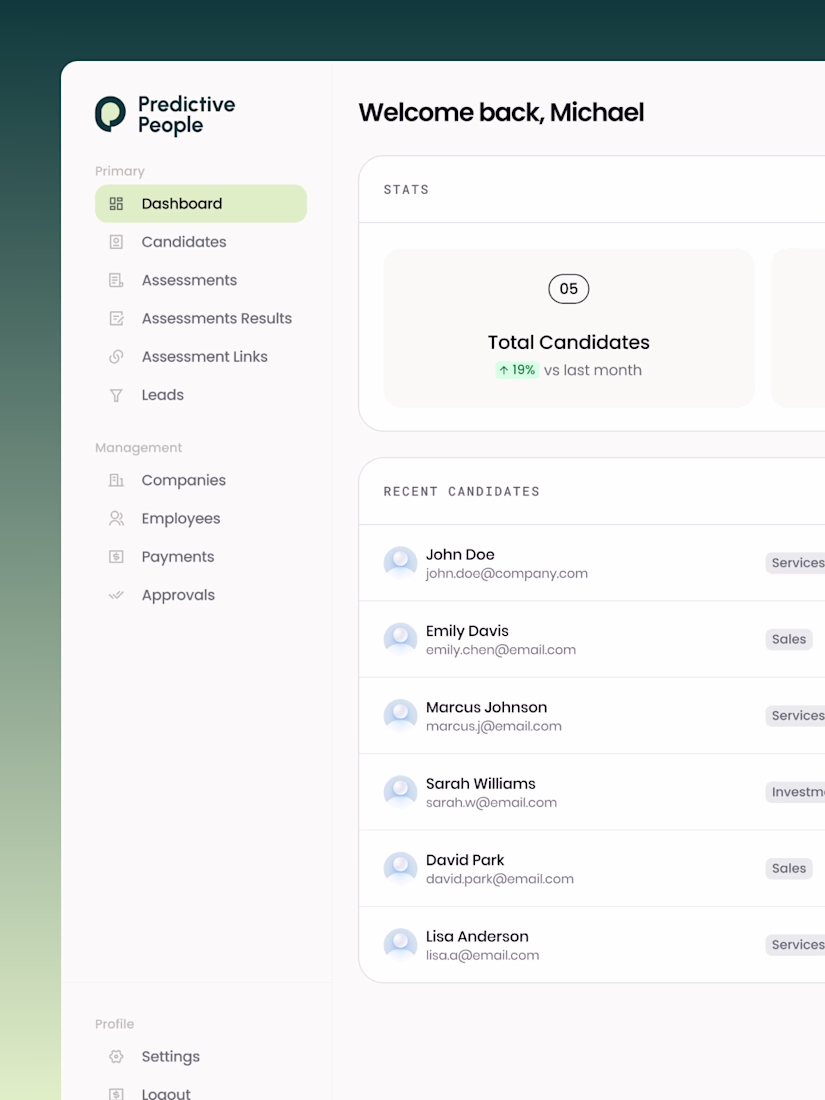Click Marcus Johnson's avatar icon
This screenshot has width=825, height=1100.
tap(401, 716)
